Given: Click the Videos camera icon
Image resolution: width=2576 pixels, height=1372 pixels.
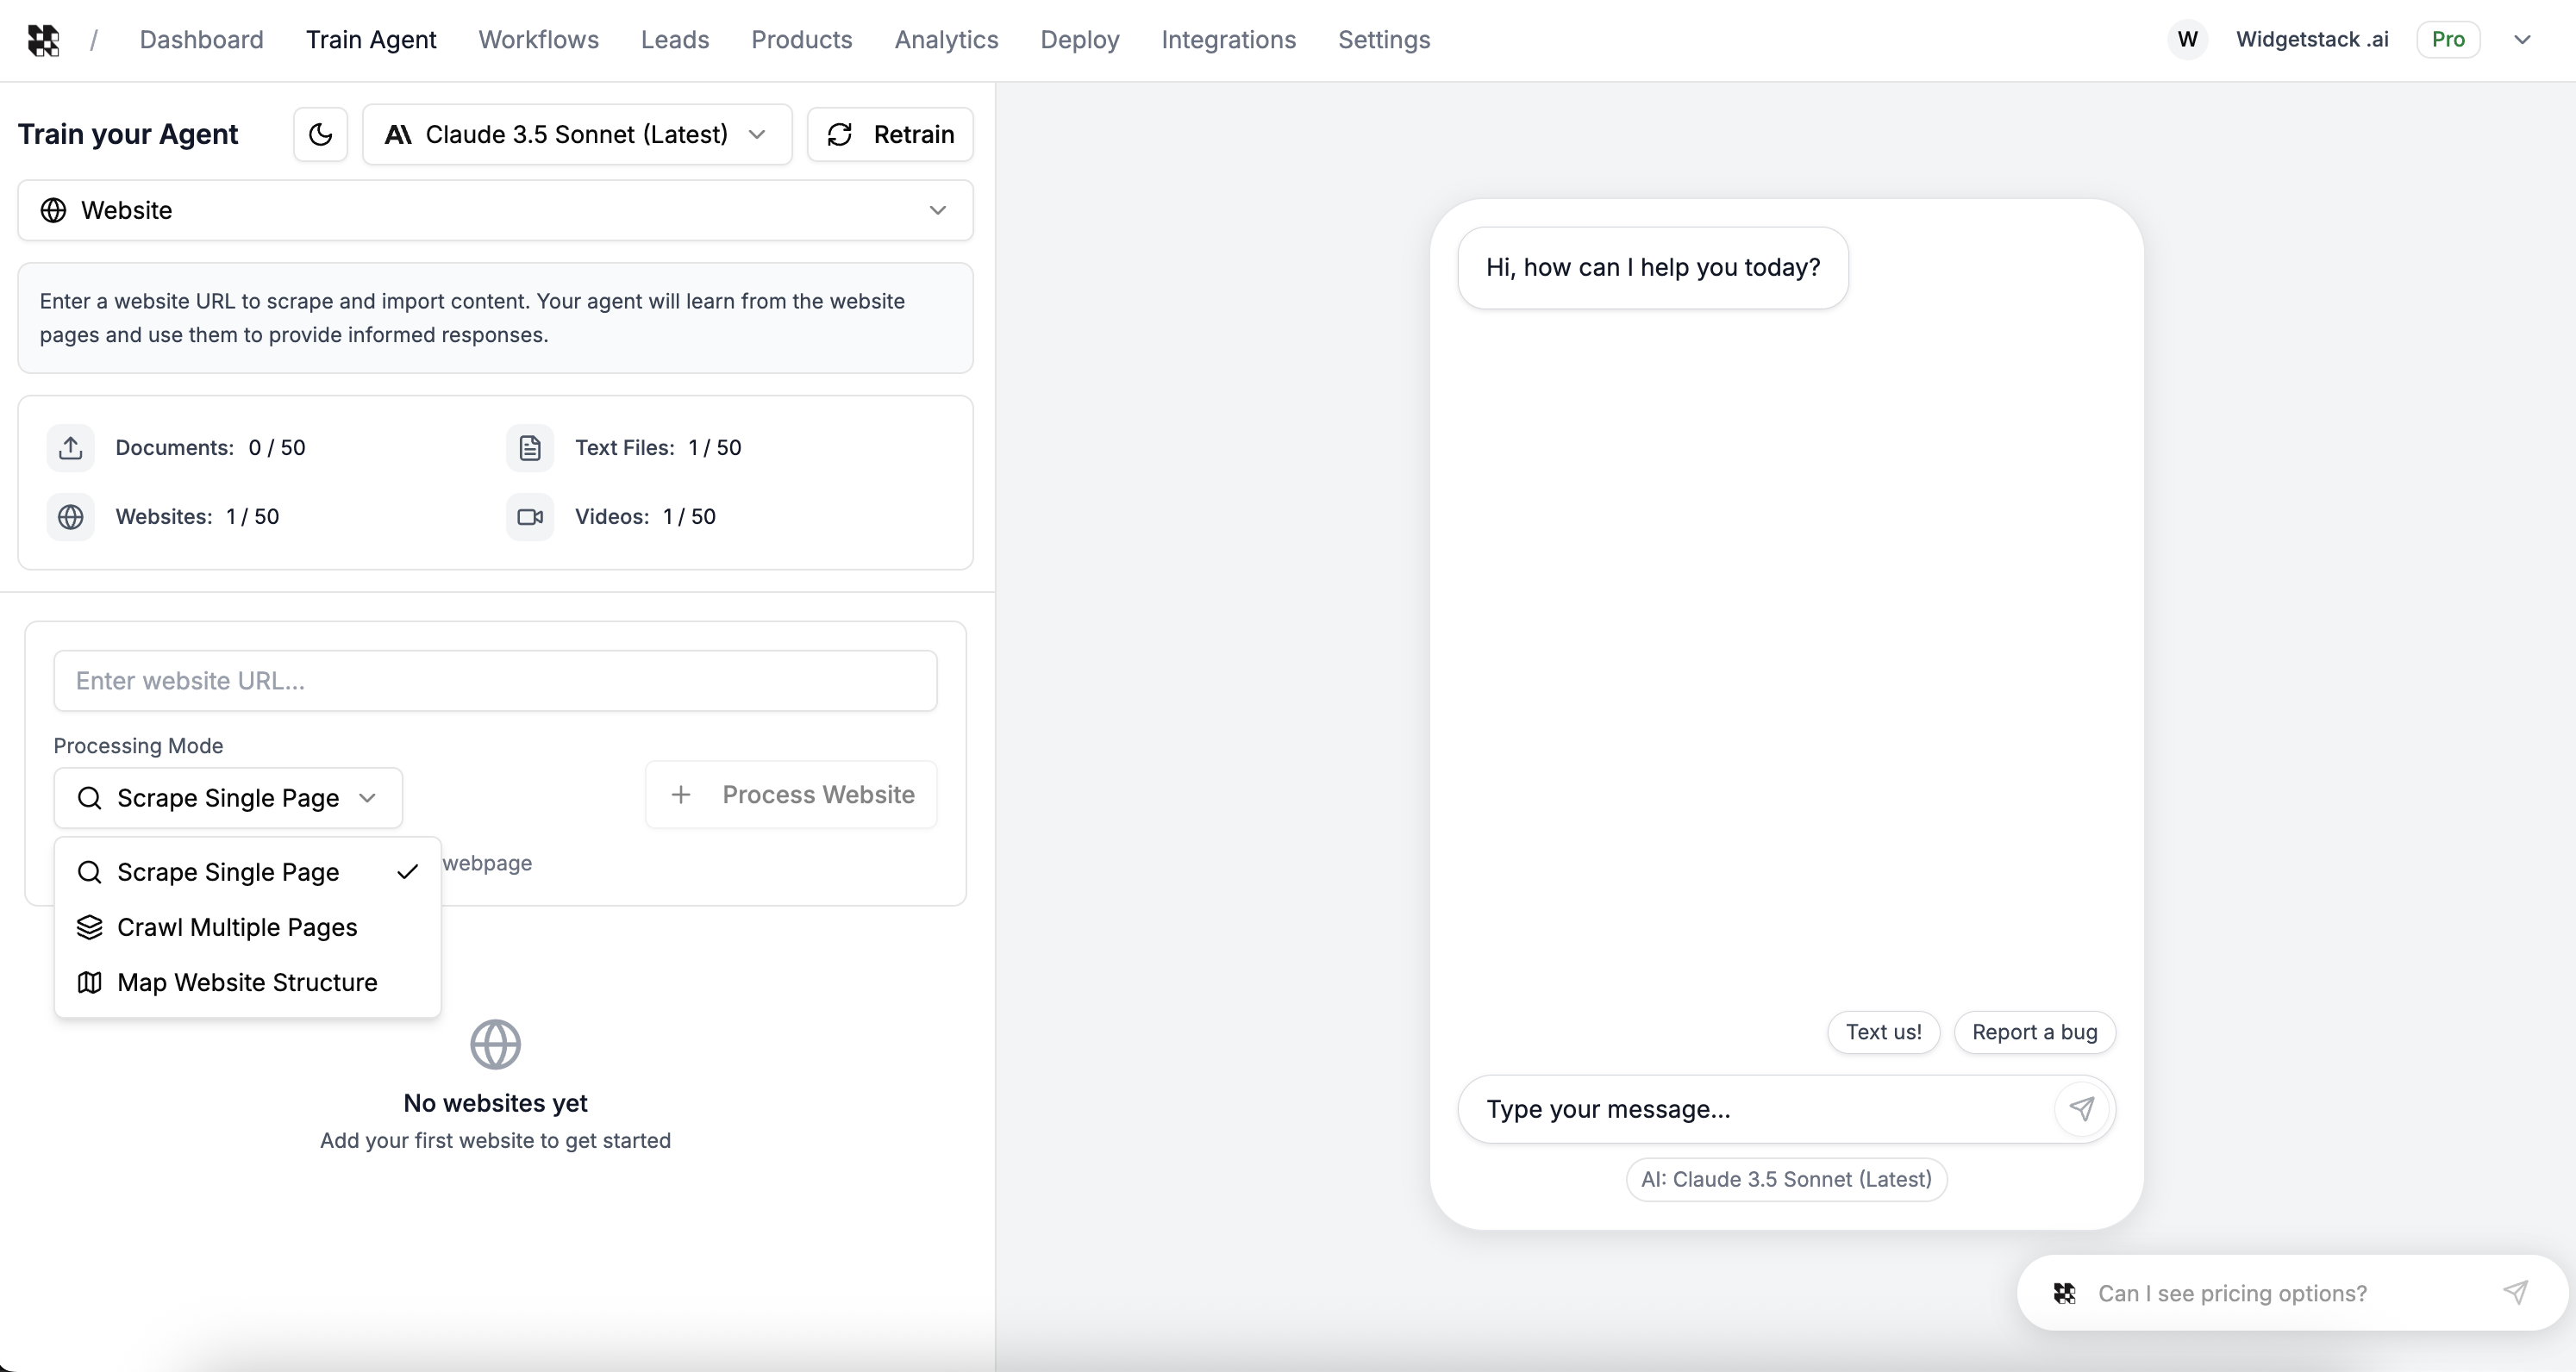Looking at the screenshot, I should click(529, 517).
